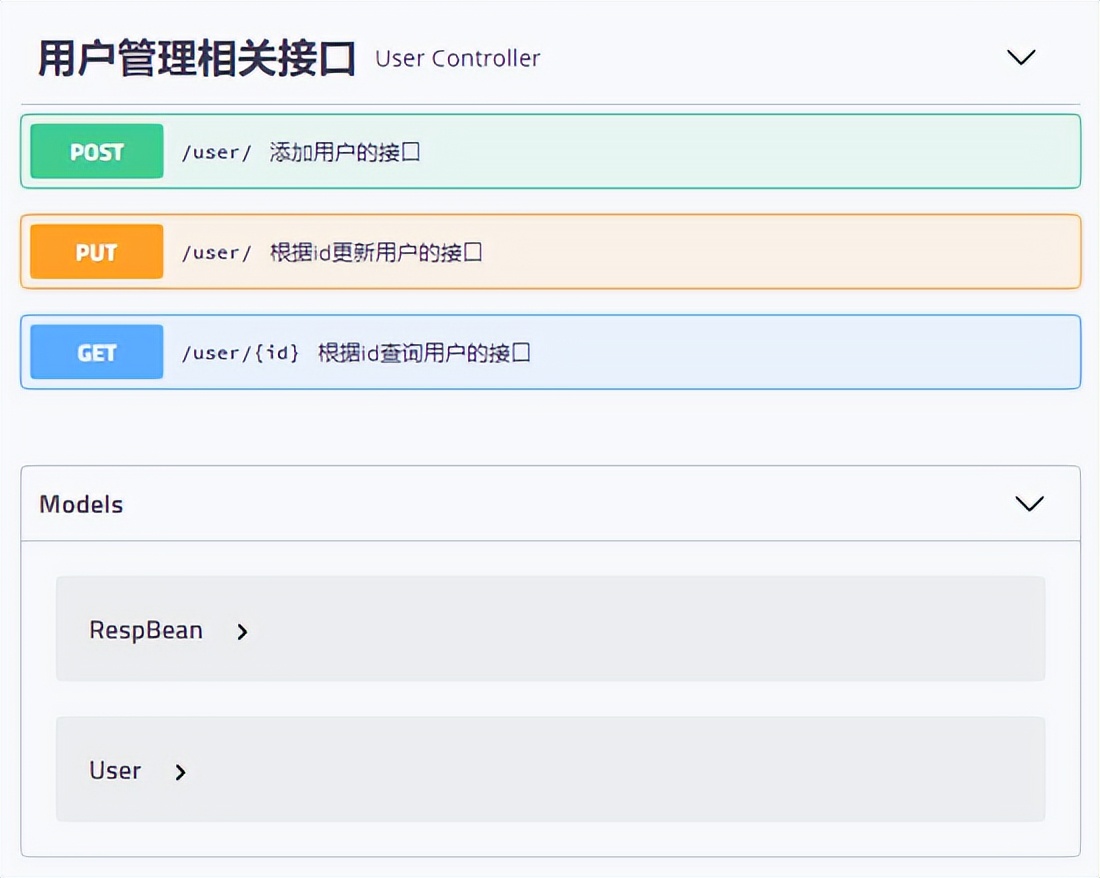Click the chevron in the Models header
This screenshot has height=878, width=1100.
1029,504
